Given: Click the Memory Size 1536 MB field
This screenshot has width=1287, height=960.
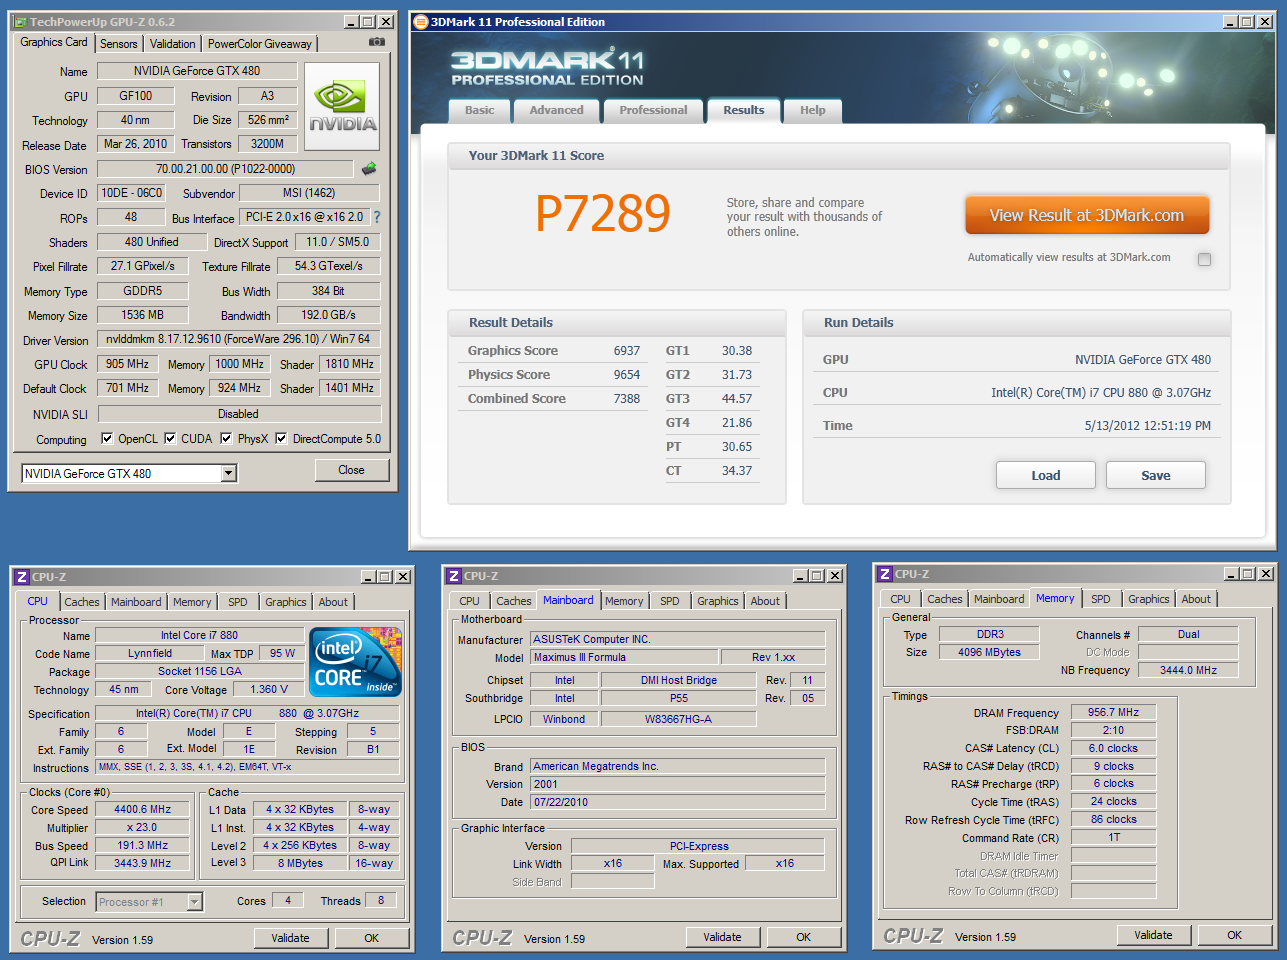Looking at the screenshot, I should [143, 315].
